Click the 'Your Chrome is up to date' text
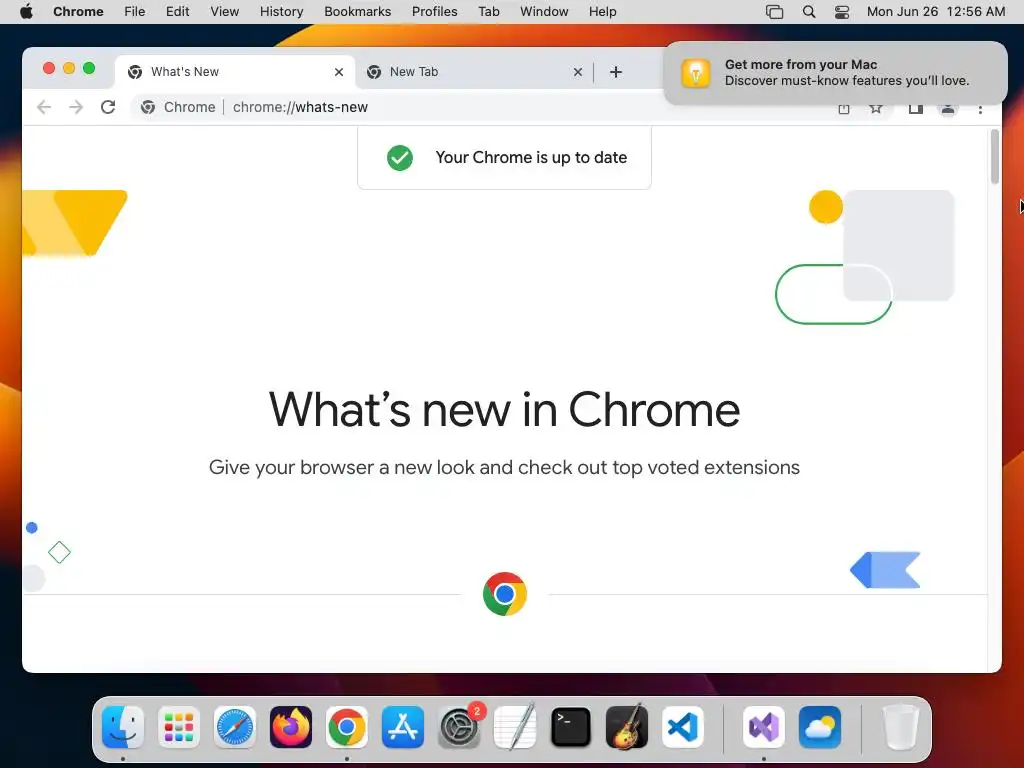The width and height of the screenshot is (1024, 768). click(531, 157)
